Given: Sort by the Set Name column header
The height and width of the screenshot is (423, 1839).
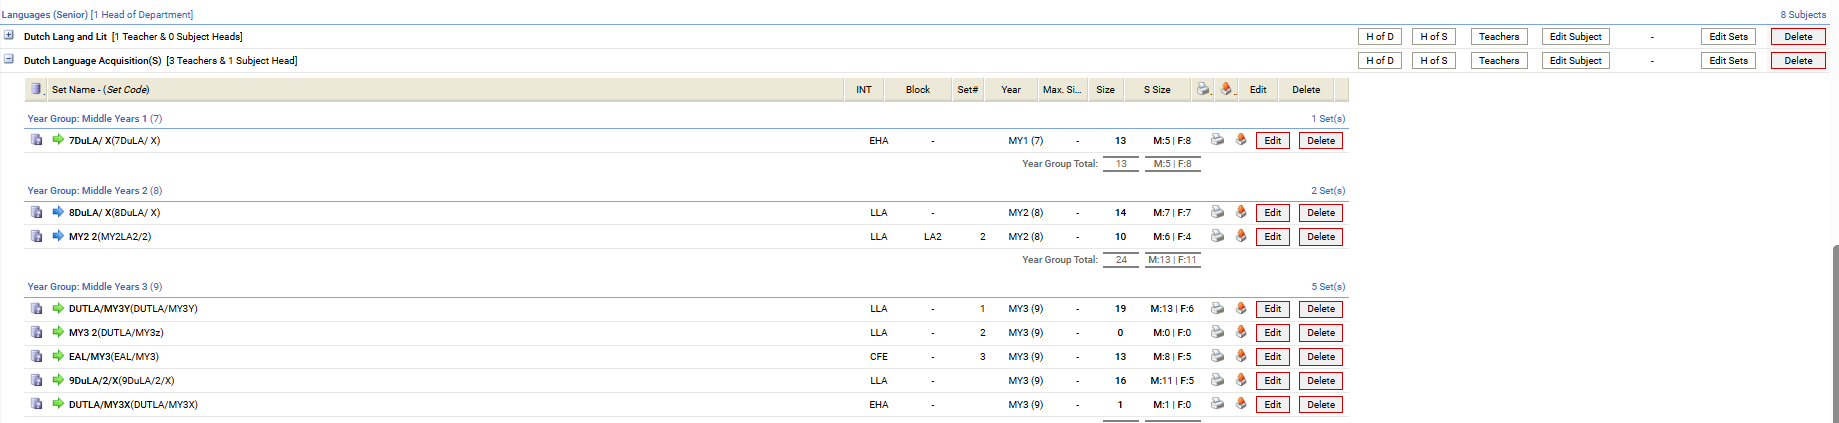Looking at the screenshot, I should coord(100,90).
